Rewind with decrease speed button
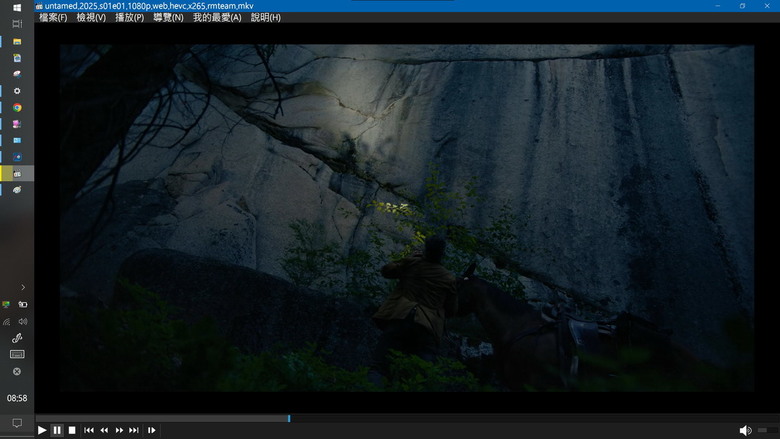Image resolution: width=780 pixels, height=439 pixels. point(104,430)
